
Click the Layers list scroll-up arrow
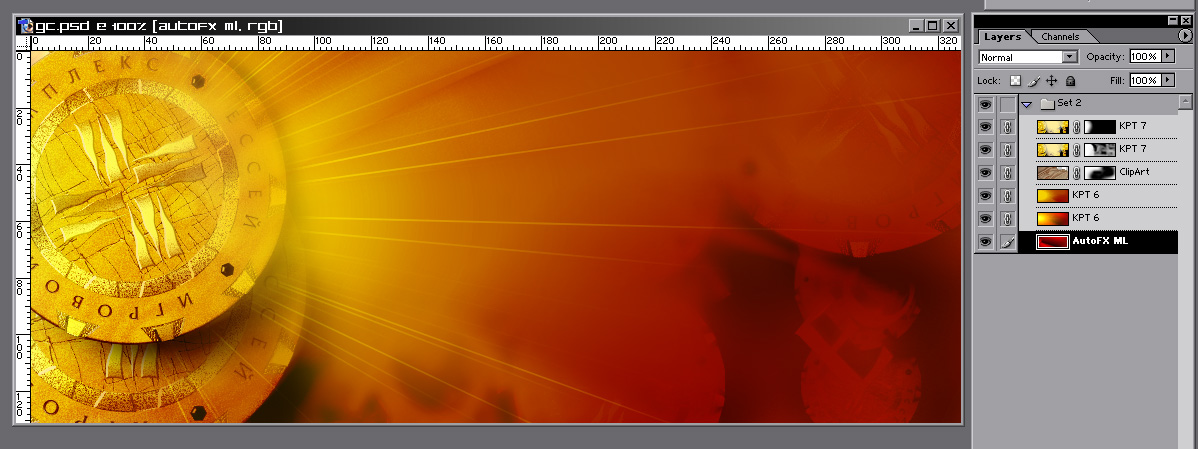[x=1186, y=102]
